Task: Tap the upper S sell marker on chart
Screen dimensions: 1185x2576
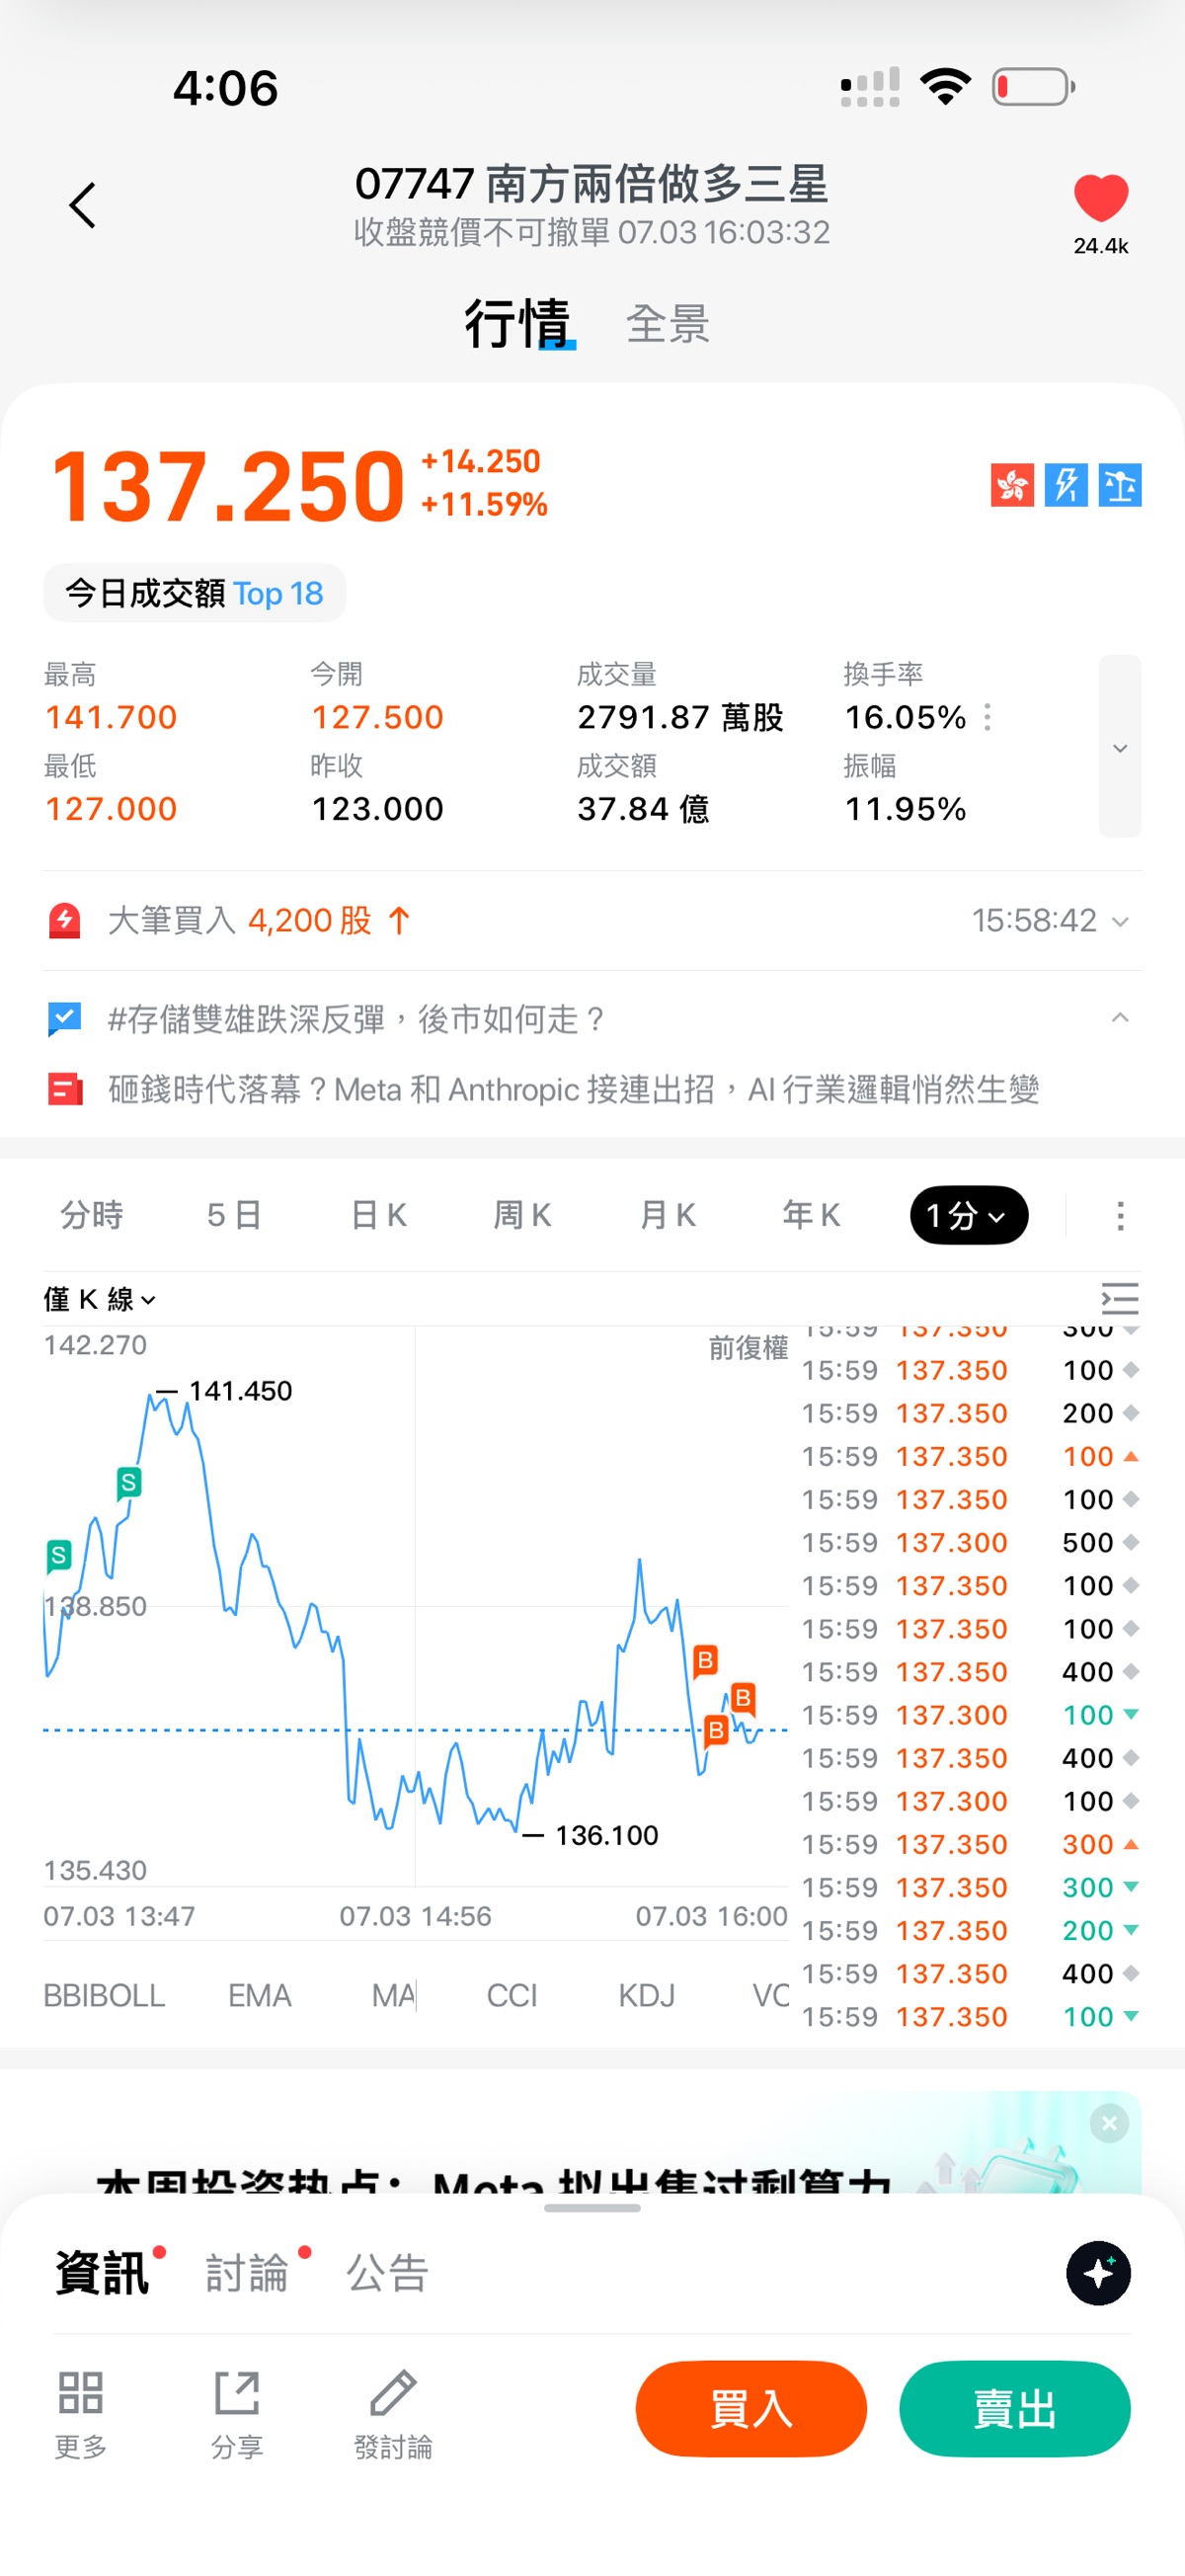Action: (x=128, y=1482)
